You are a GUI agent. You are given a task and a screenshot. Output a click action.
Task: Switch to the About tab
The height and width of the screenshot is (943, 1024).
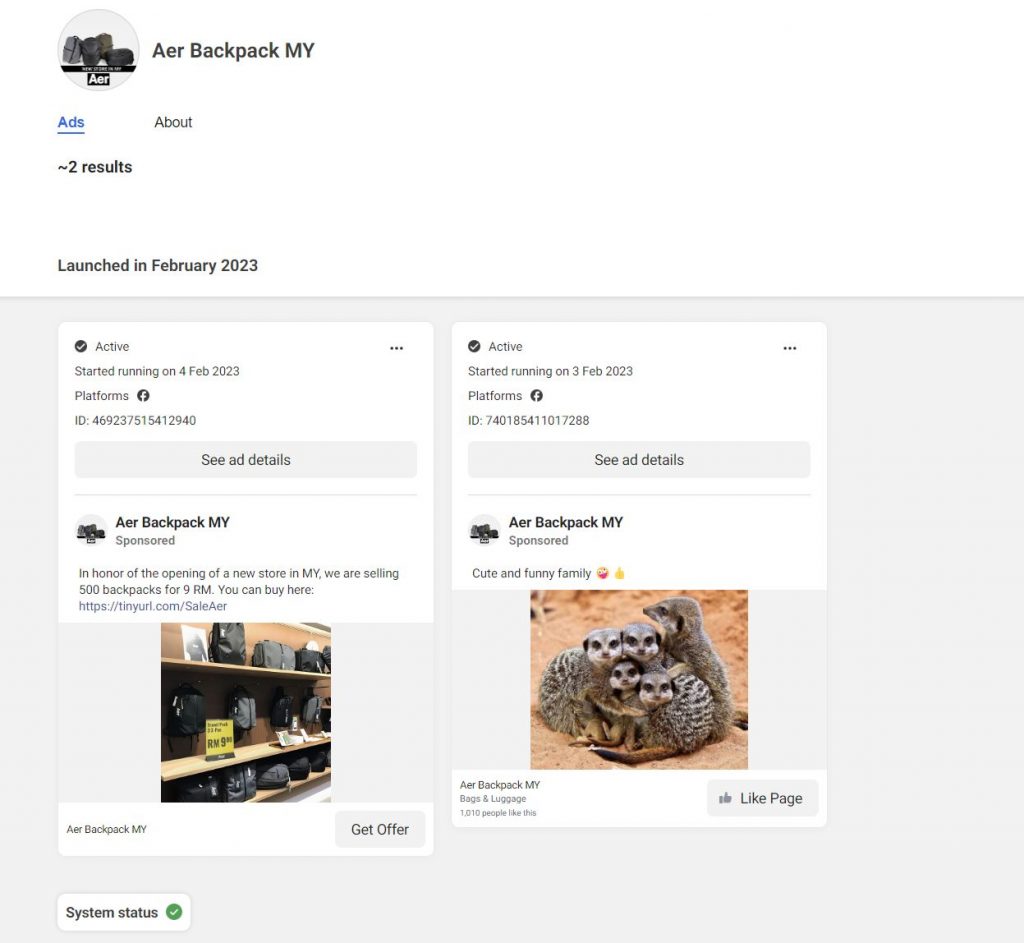pos(173,122)
